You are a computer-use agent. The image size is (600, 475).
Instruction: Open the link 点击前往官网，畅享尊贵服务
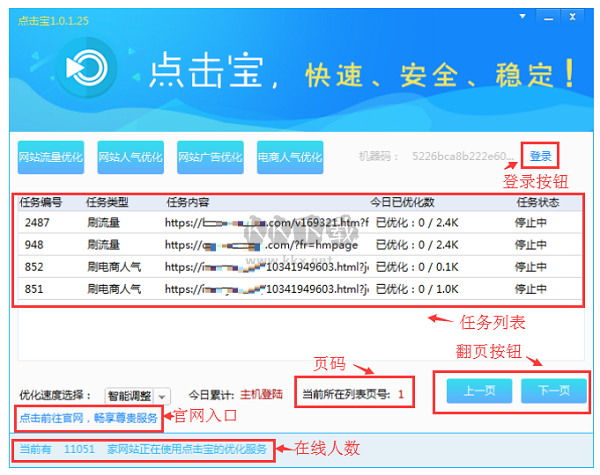(x=88, y=418)
